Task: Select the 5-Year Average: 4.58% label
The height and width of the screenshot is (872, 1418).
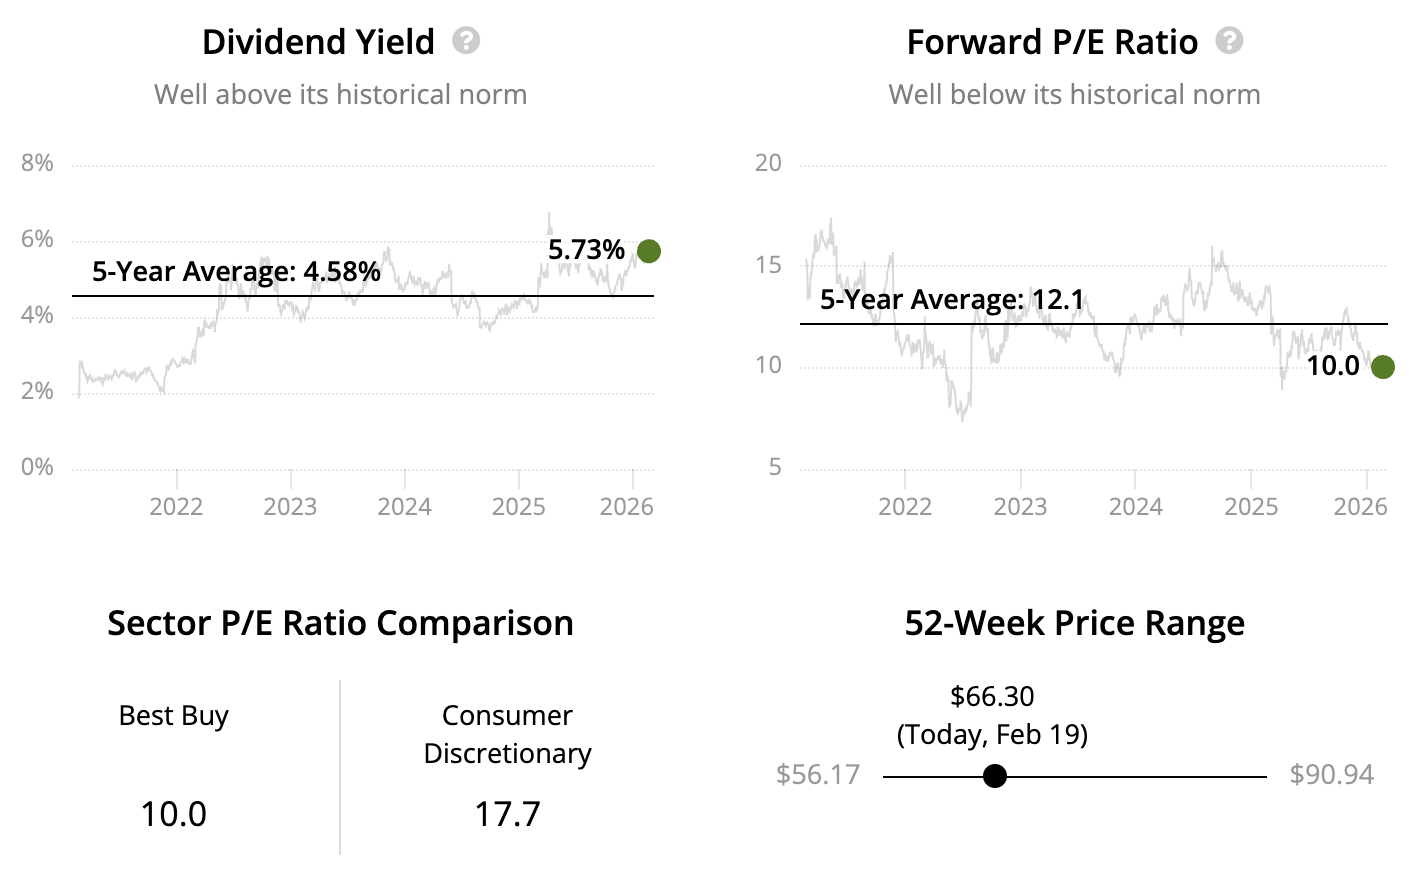Action: click(236, 272)
